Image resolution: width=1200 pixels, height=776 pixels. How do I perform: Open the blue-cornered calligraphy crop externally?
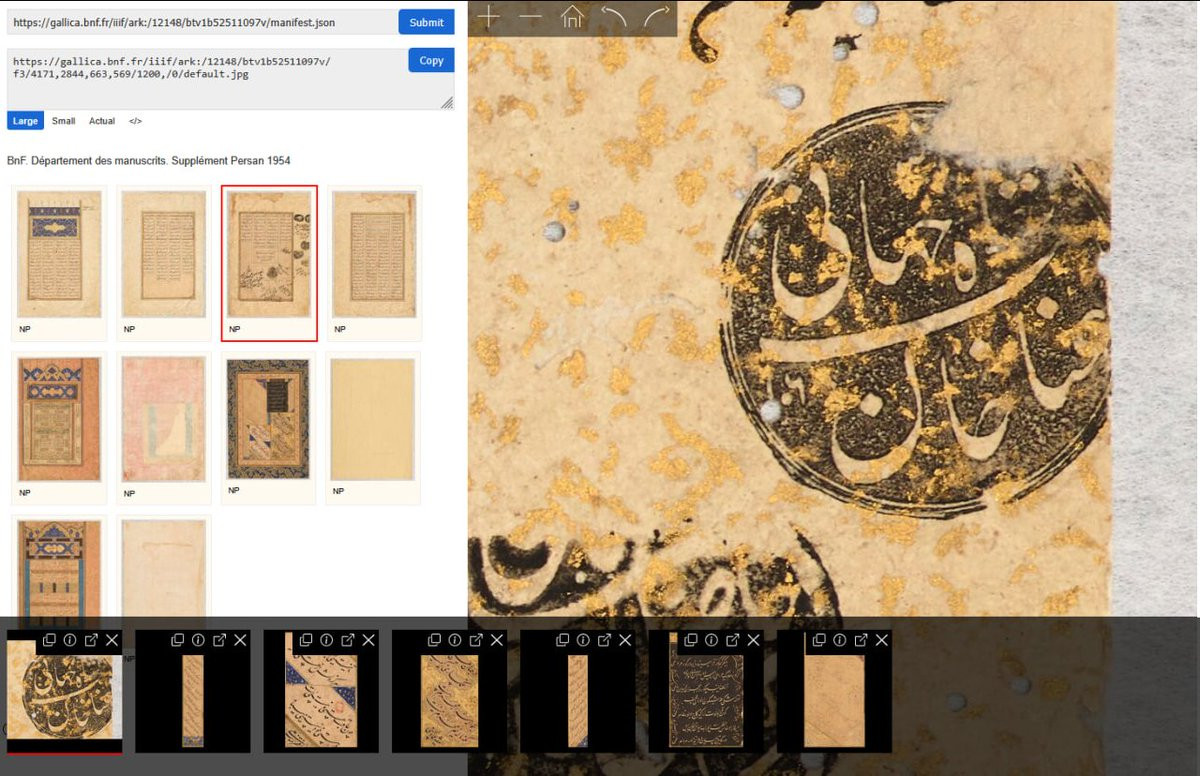(x=348, y=640)
